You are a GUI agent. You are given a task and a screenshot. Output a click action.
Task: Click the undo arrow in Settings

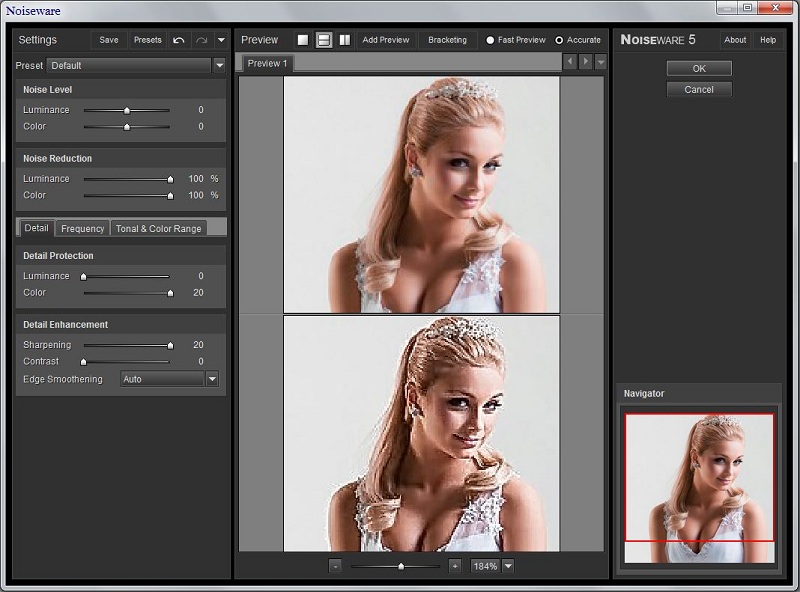(x=179, y=40)
